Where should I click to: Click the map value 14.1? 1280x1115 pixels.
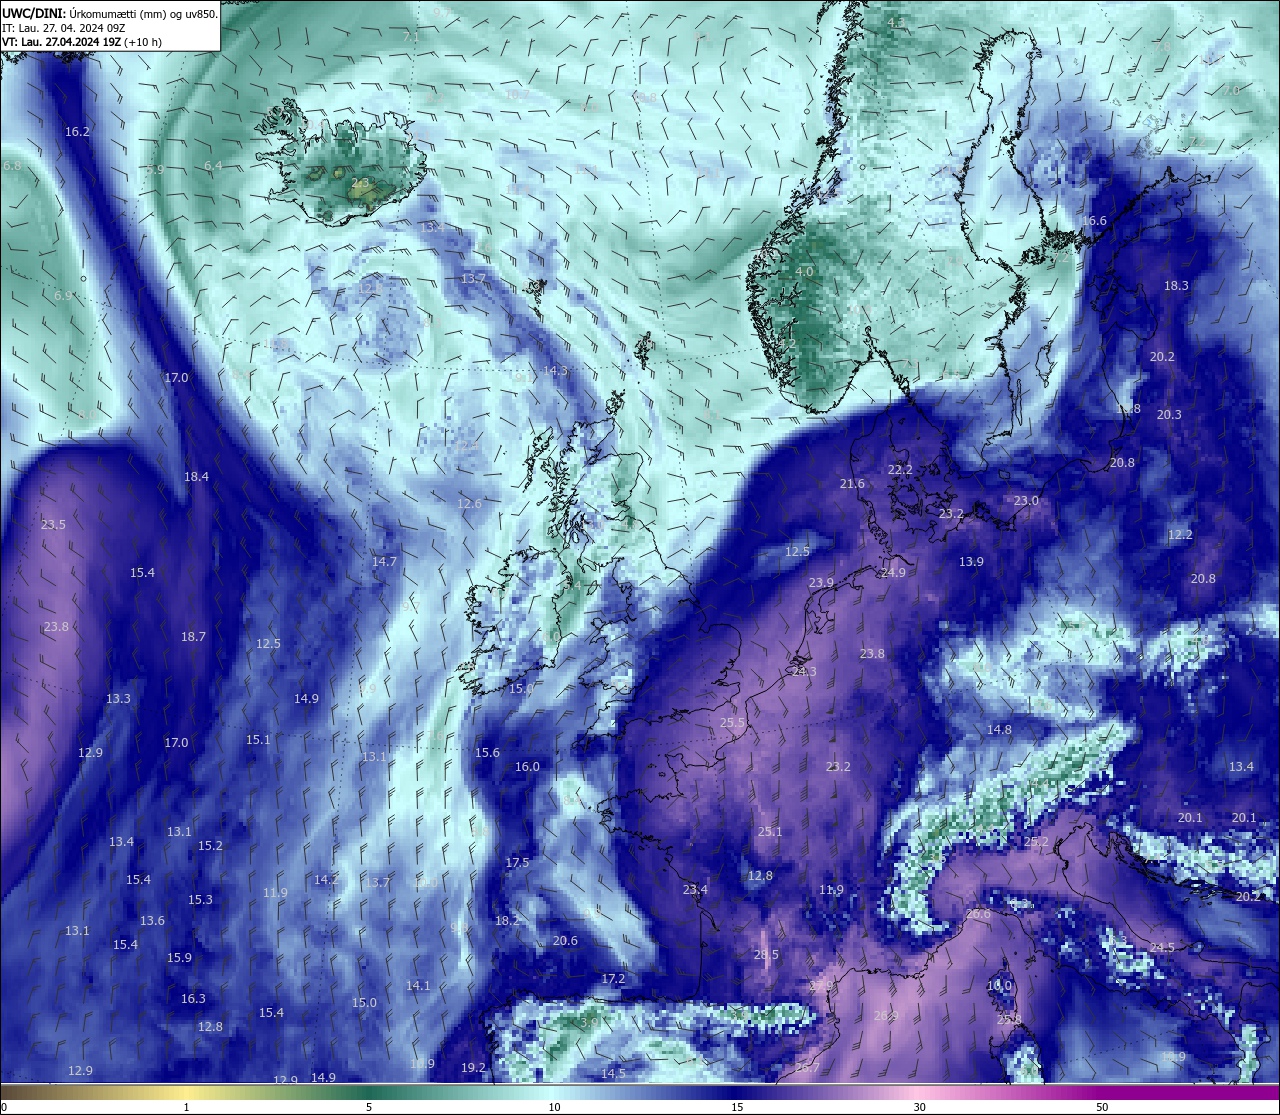pyautogui.click(x=418, y=986)
